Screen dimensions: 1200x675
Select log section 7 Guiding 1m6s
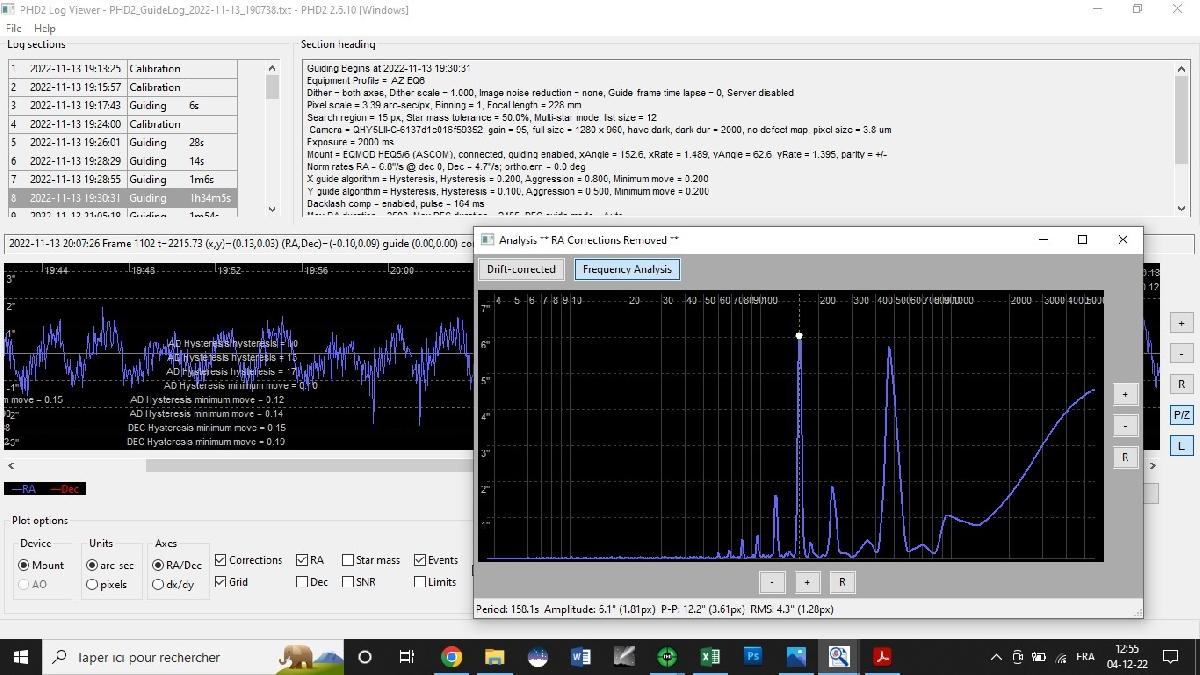tap(123, 179)
